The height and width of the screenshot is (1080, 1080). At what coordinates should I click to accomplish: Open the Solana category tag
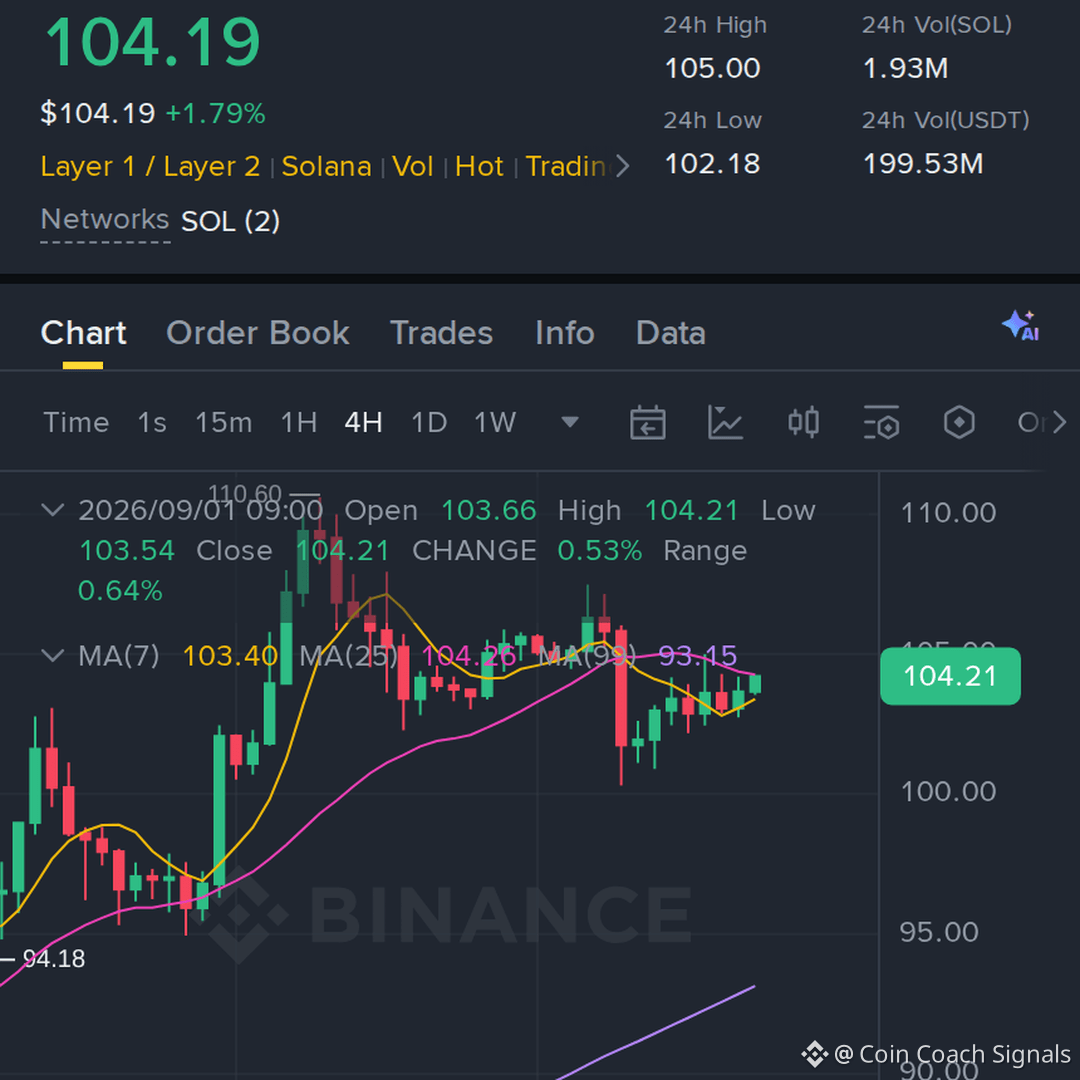(x=326, y=167)
